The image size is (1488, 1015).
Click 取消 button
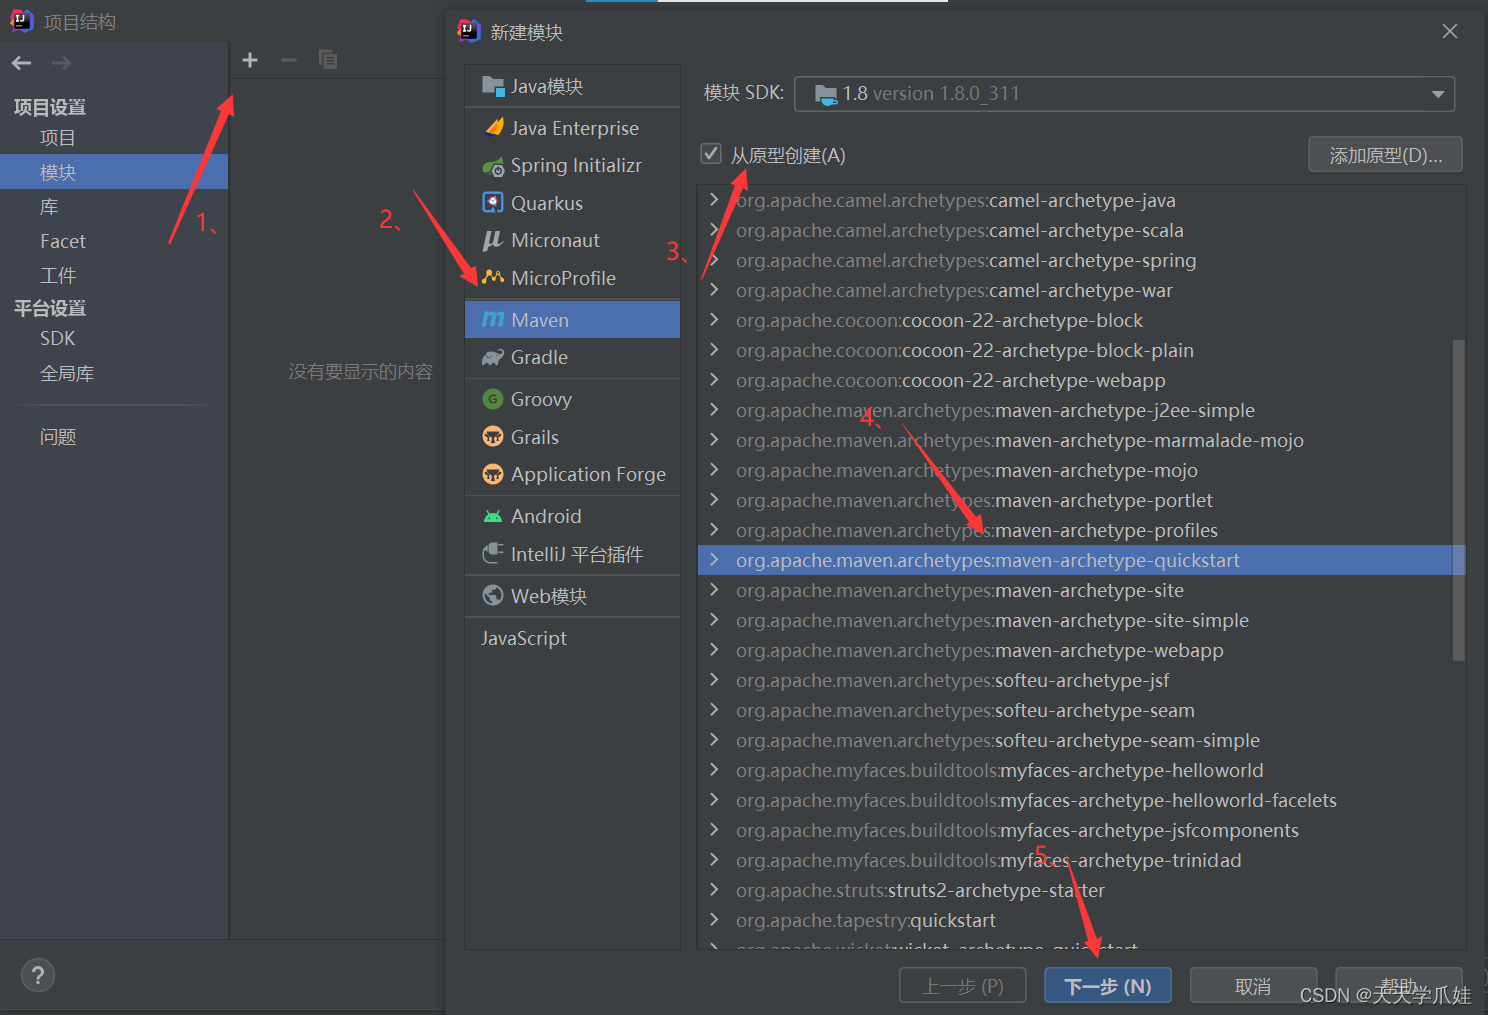[x=1253, y=986]
